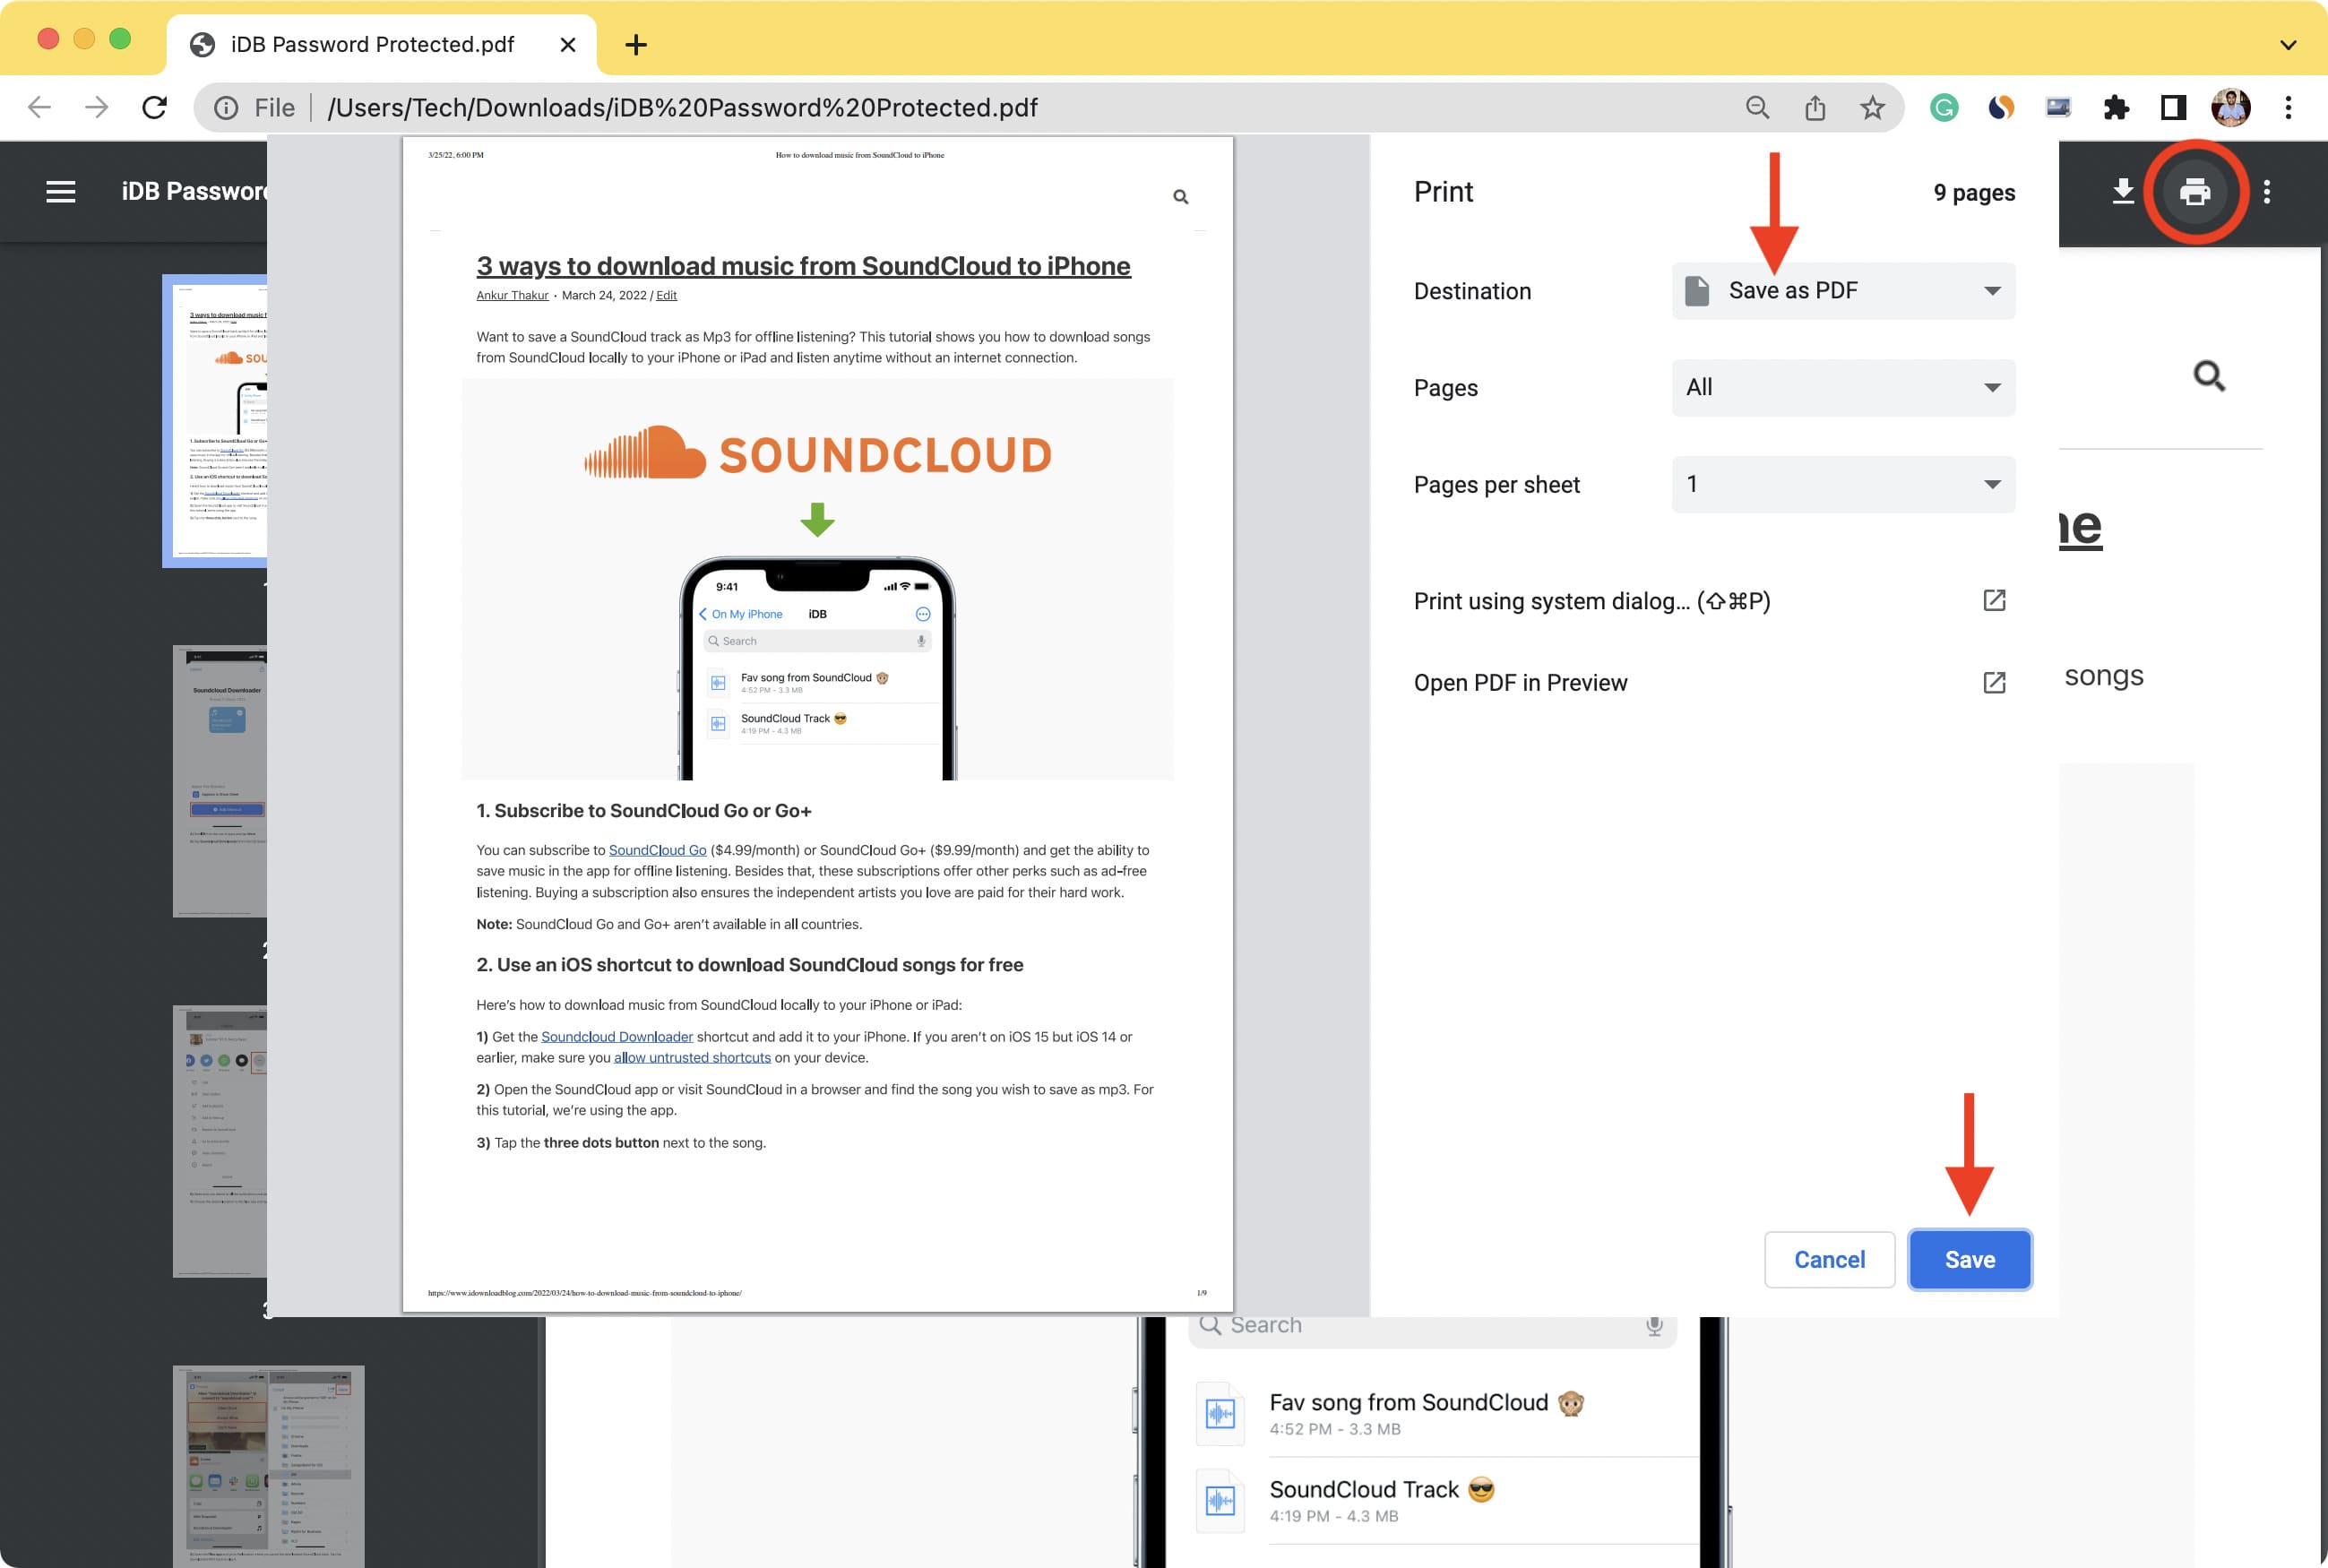Click the File site info icon
Screen dimensions: 2328x1568
click(227, 108)
